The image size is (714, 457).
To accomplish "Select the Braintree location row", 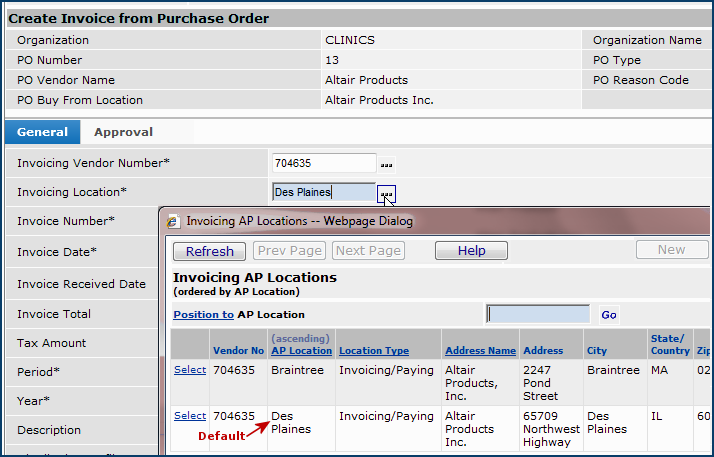I will (x=189, y=370).
